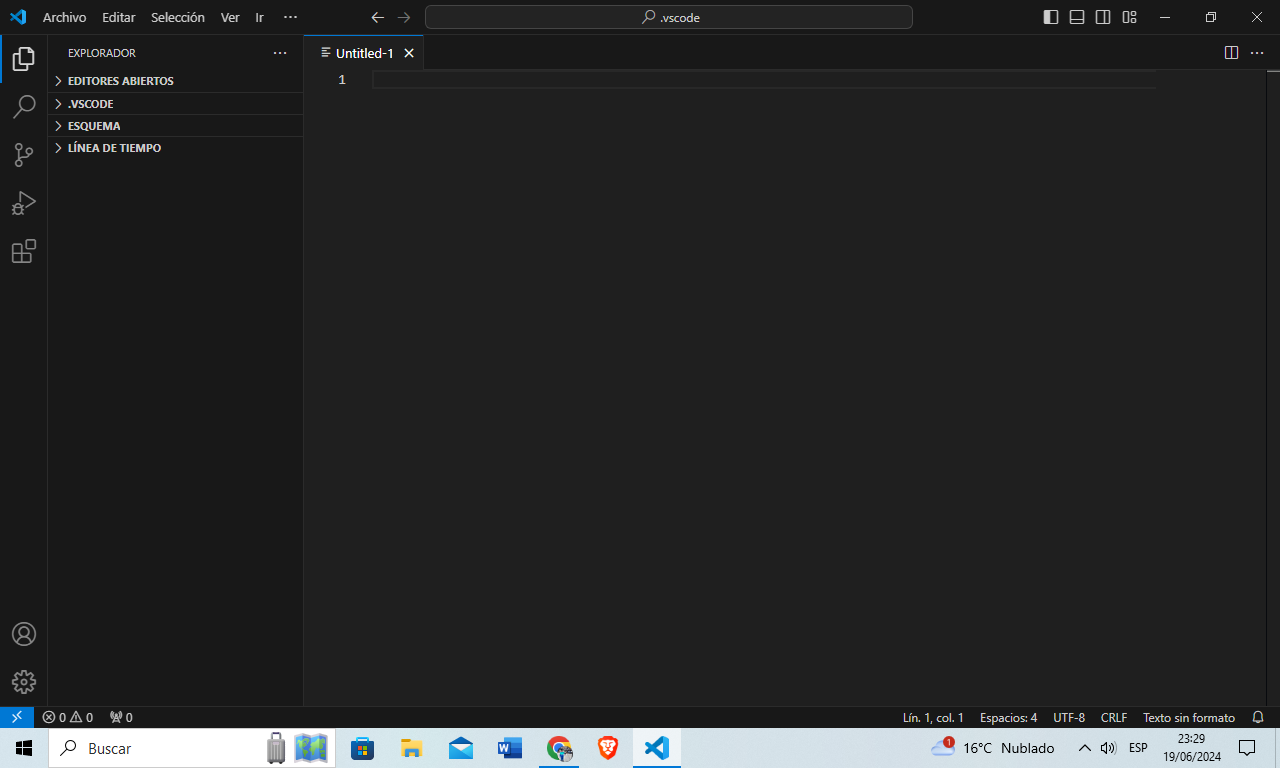Open the Selección menu
1280x768 pixels.
click(178, 17)
